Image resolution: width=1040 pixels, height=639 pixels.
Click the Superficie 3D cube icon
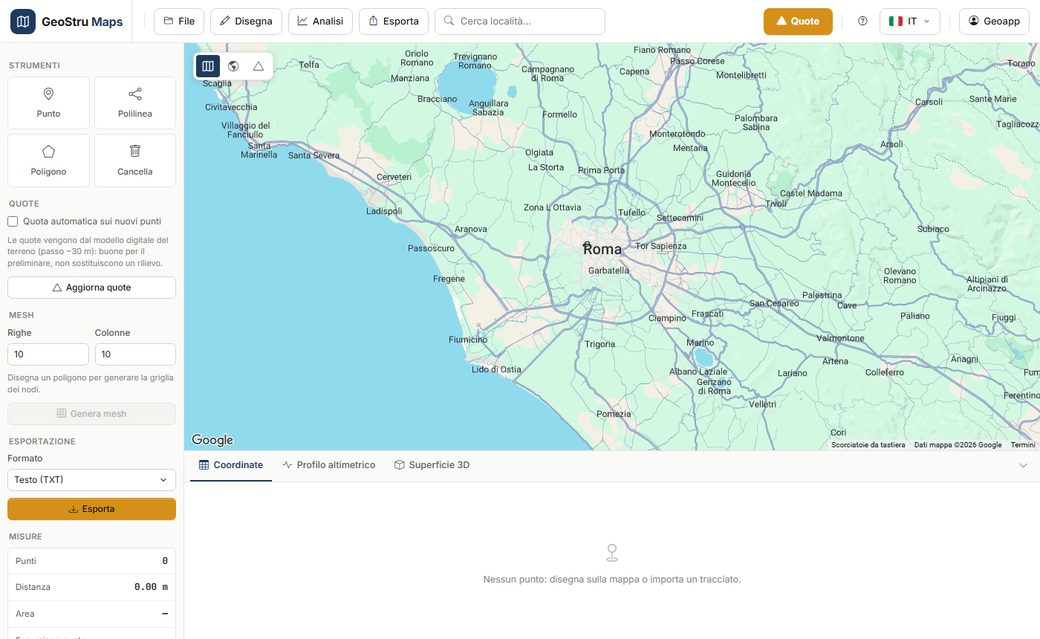[x=399, y=465]
